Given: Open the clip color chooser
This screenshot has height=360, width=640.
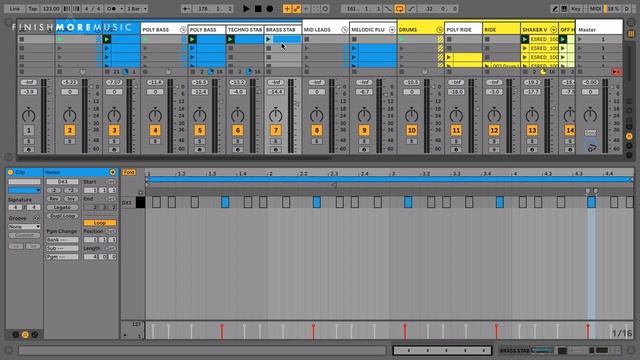Looking at the screenshot, I should [24, 190].
